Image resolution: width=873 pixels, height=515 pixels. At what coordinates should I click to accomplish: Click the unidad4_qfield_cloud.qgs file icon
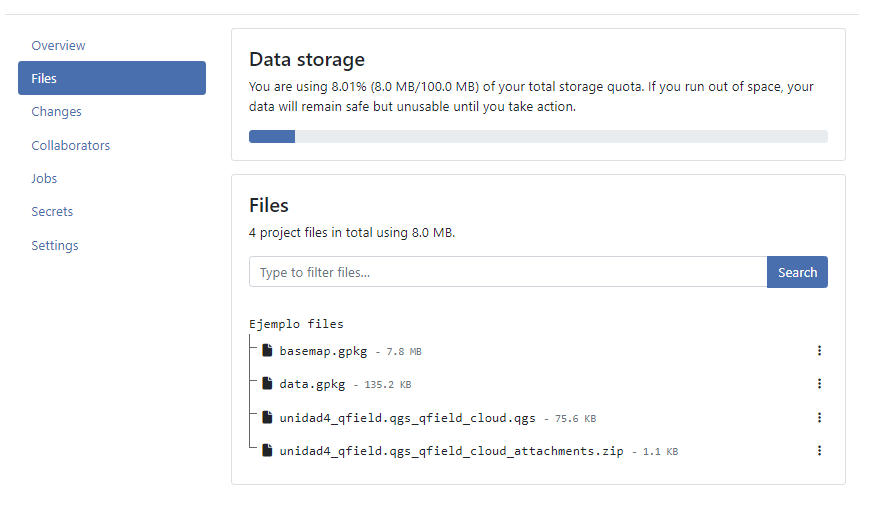point(267,417)
